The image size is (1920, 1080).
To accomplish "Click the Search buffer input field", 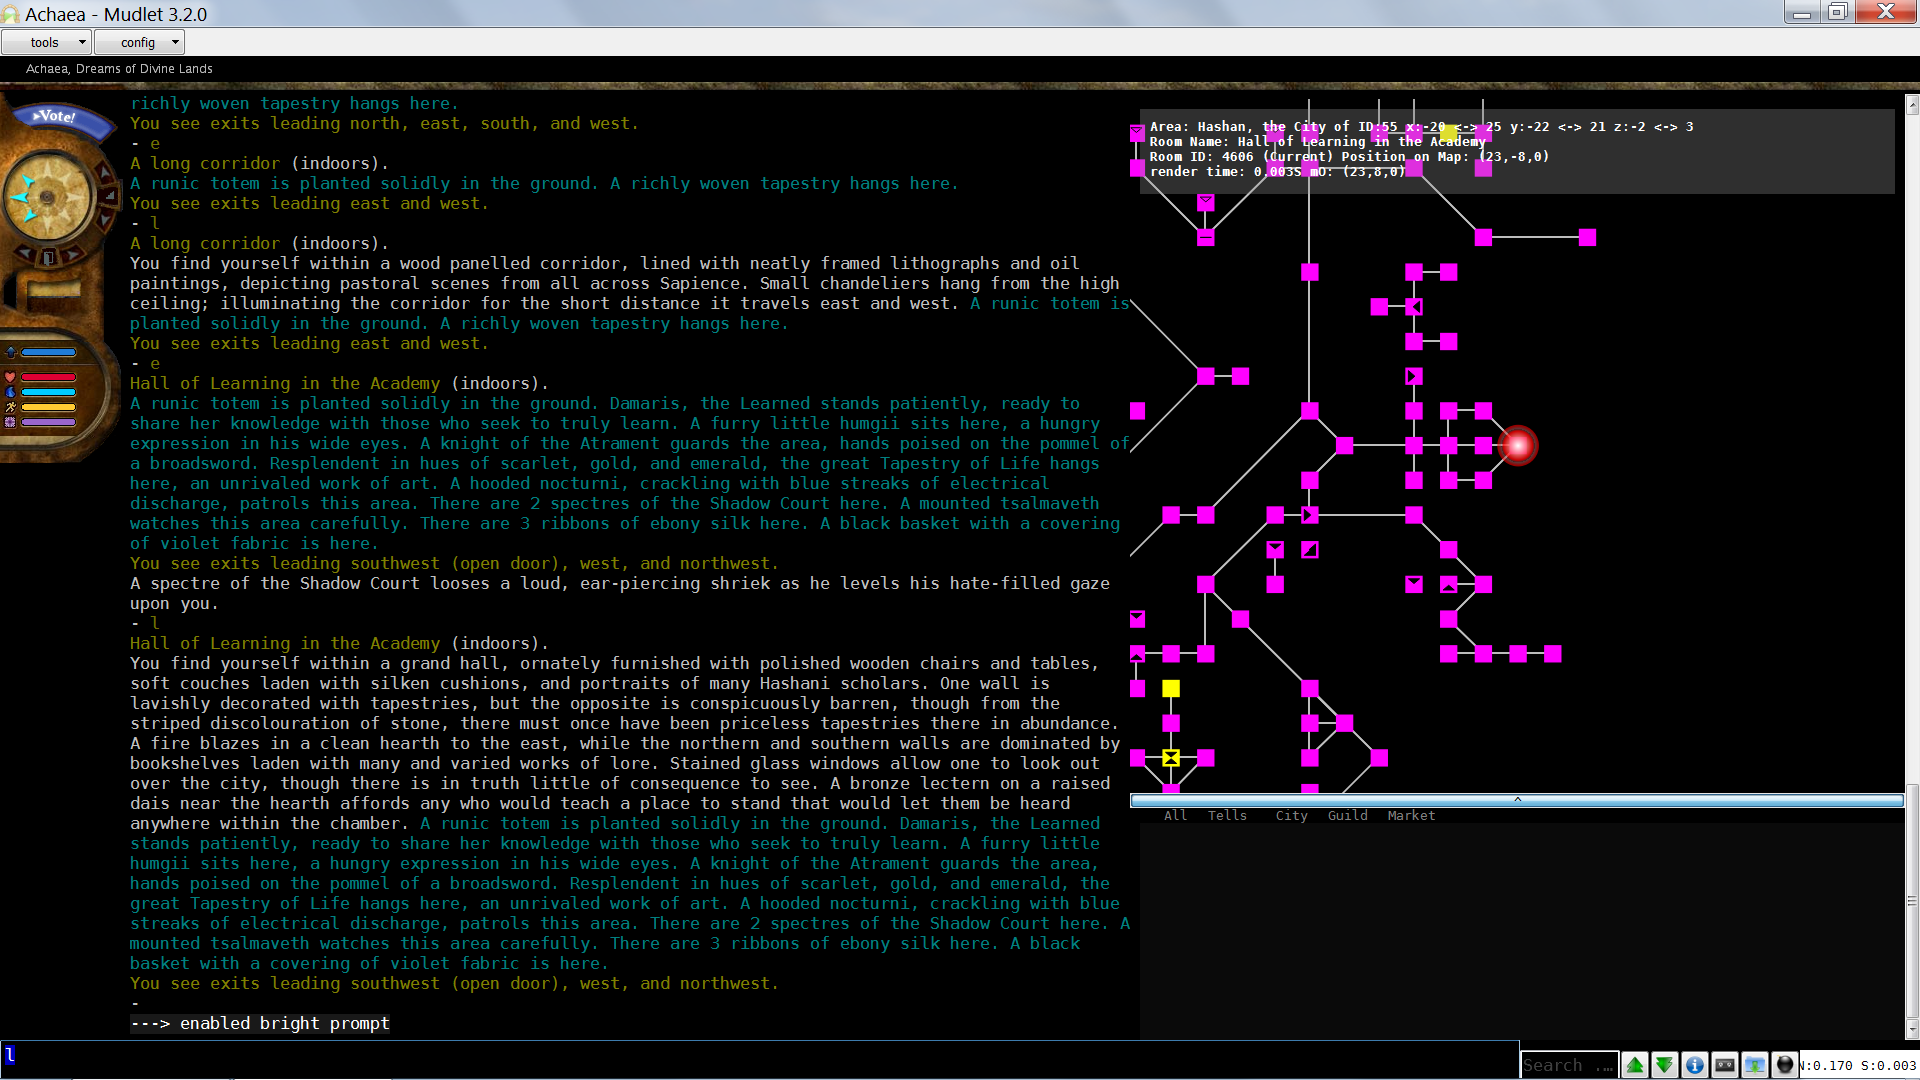I will click(1566, 1065).
